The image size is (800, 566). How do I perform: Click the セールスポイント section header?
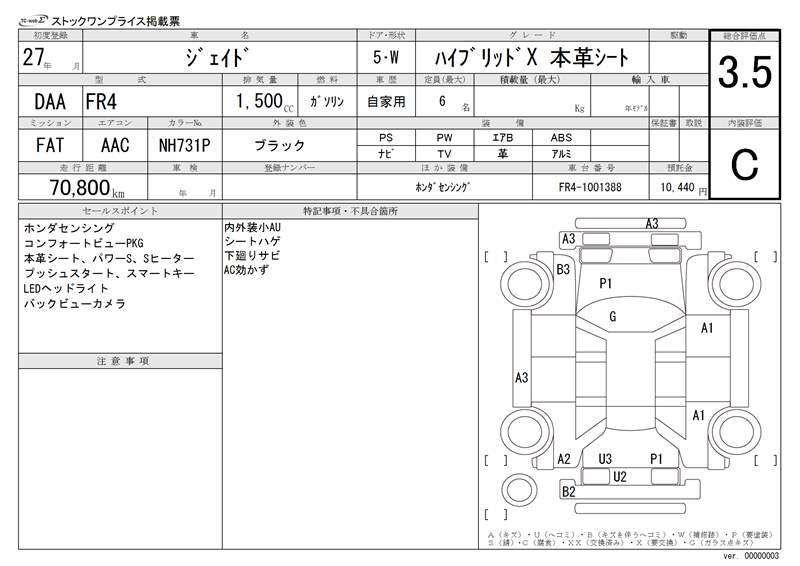point(120,211)
